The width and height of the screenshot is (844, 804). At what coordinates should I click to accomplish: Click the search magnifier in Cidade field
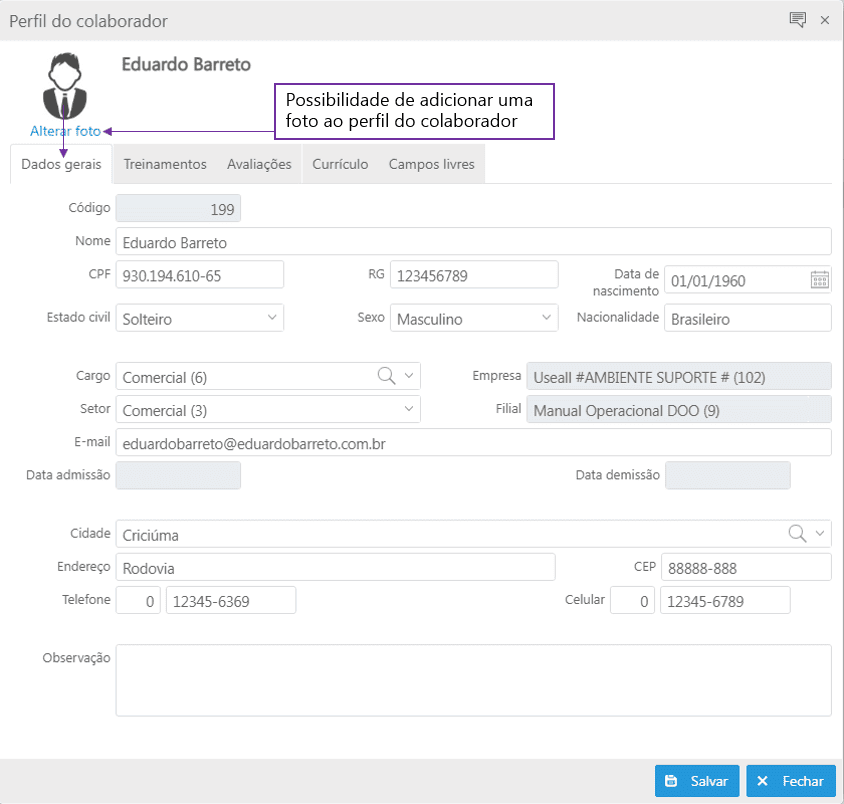coord(797,533)
